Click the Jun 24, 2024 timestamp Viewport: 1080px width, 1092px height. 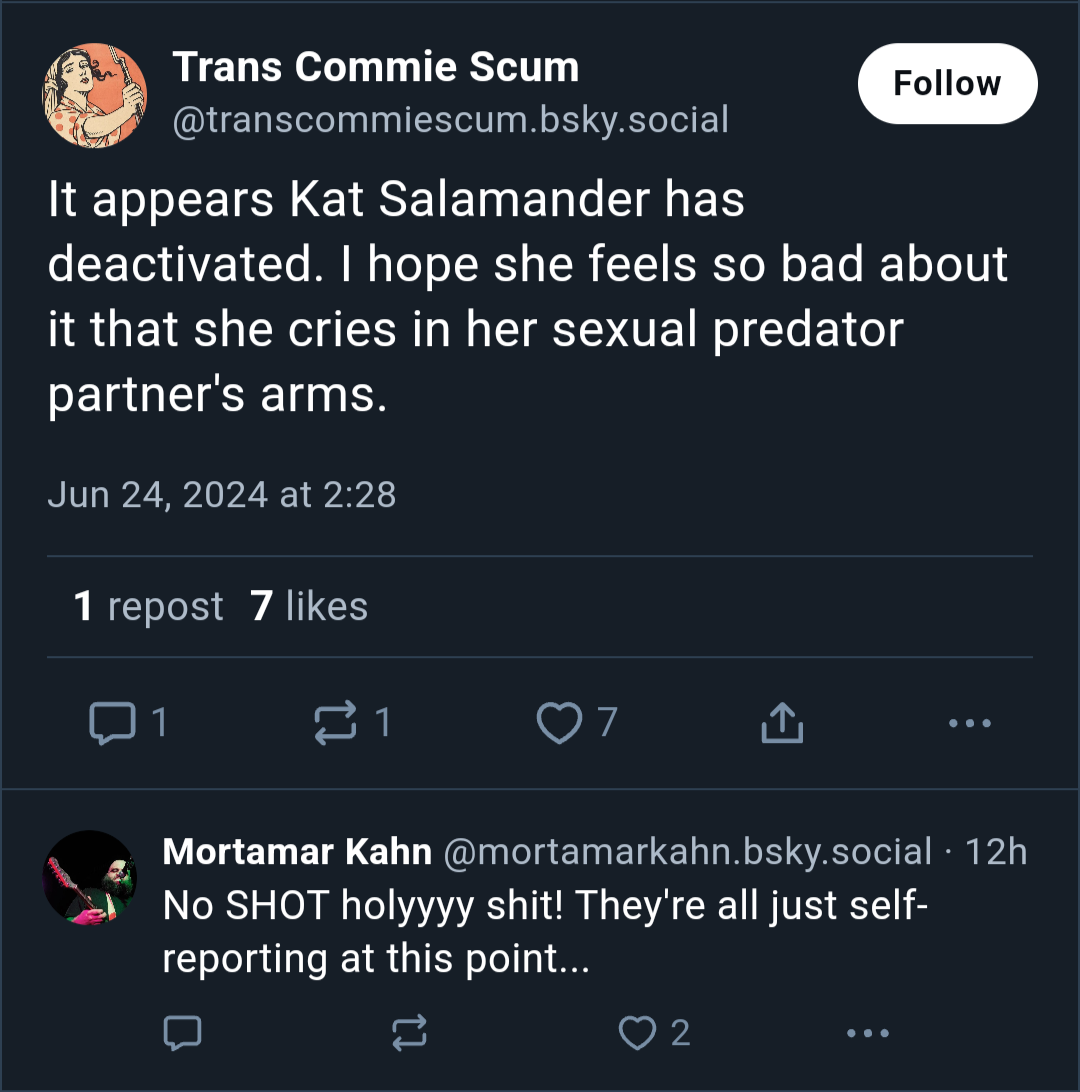click(x=221, y=494)
